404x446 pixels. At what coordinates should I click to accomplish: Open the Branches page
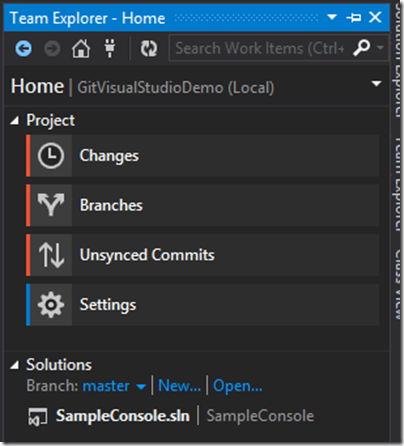pos(203,205)
